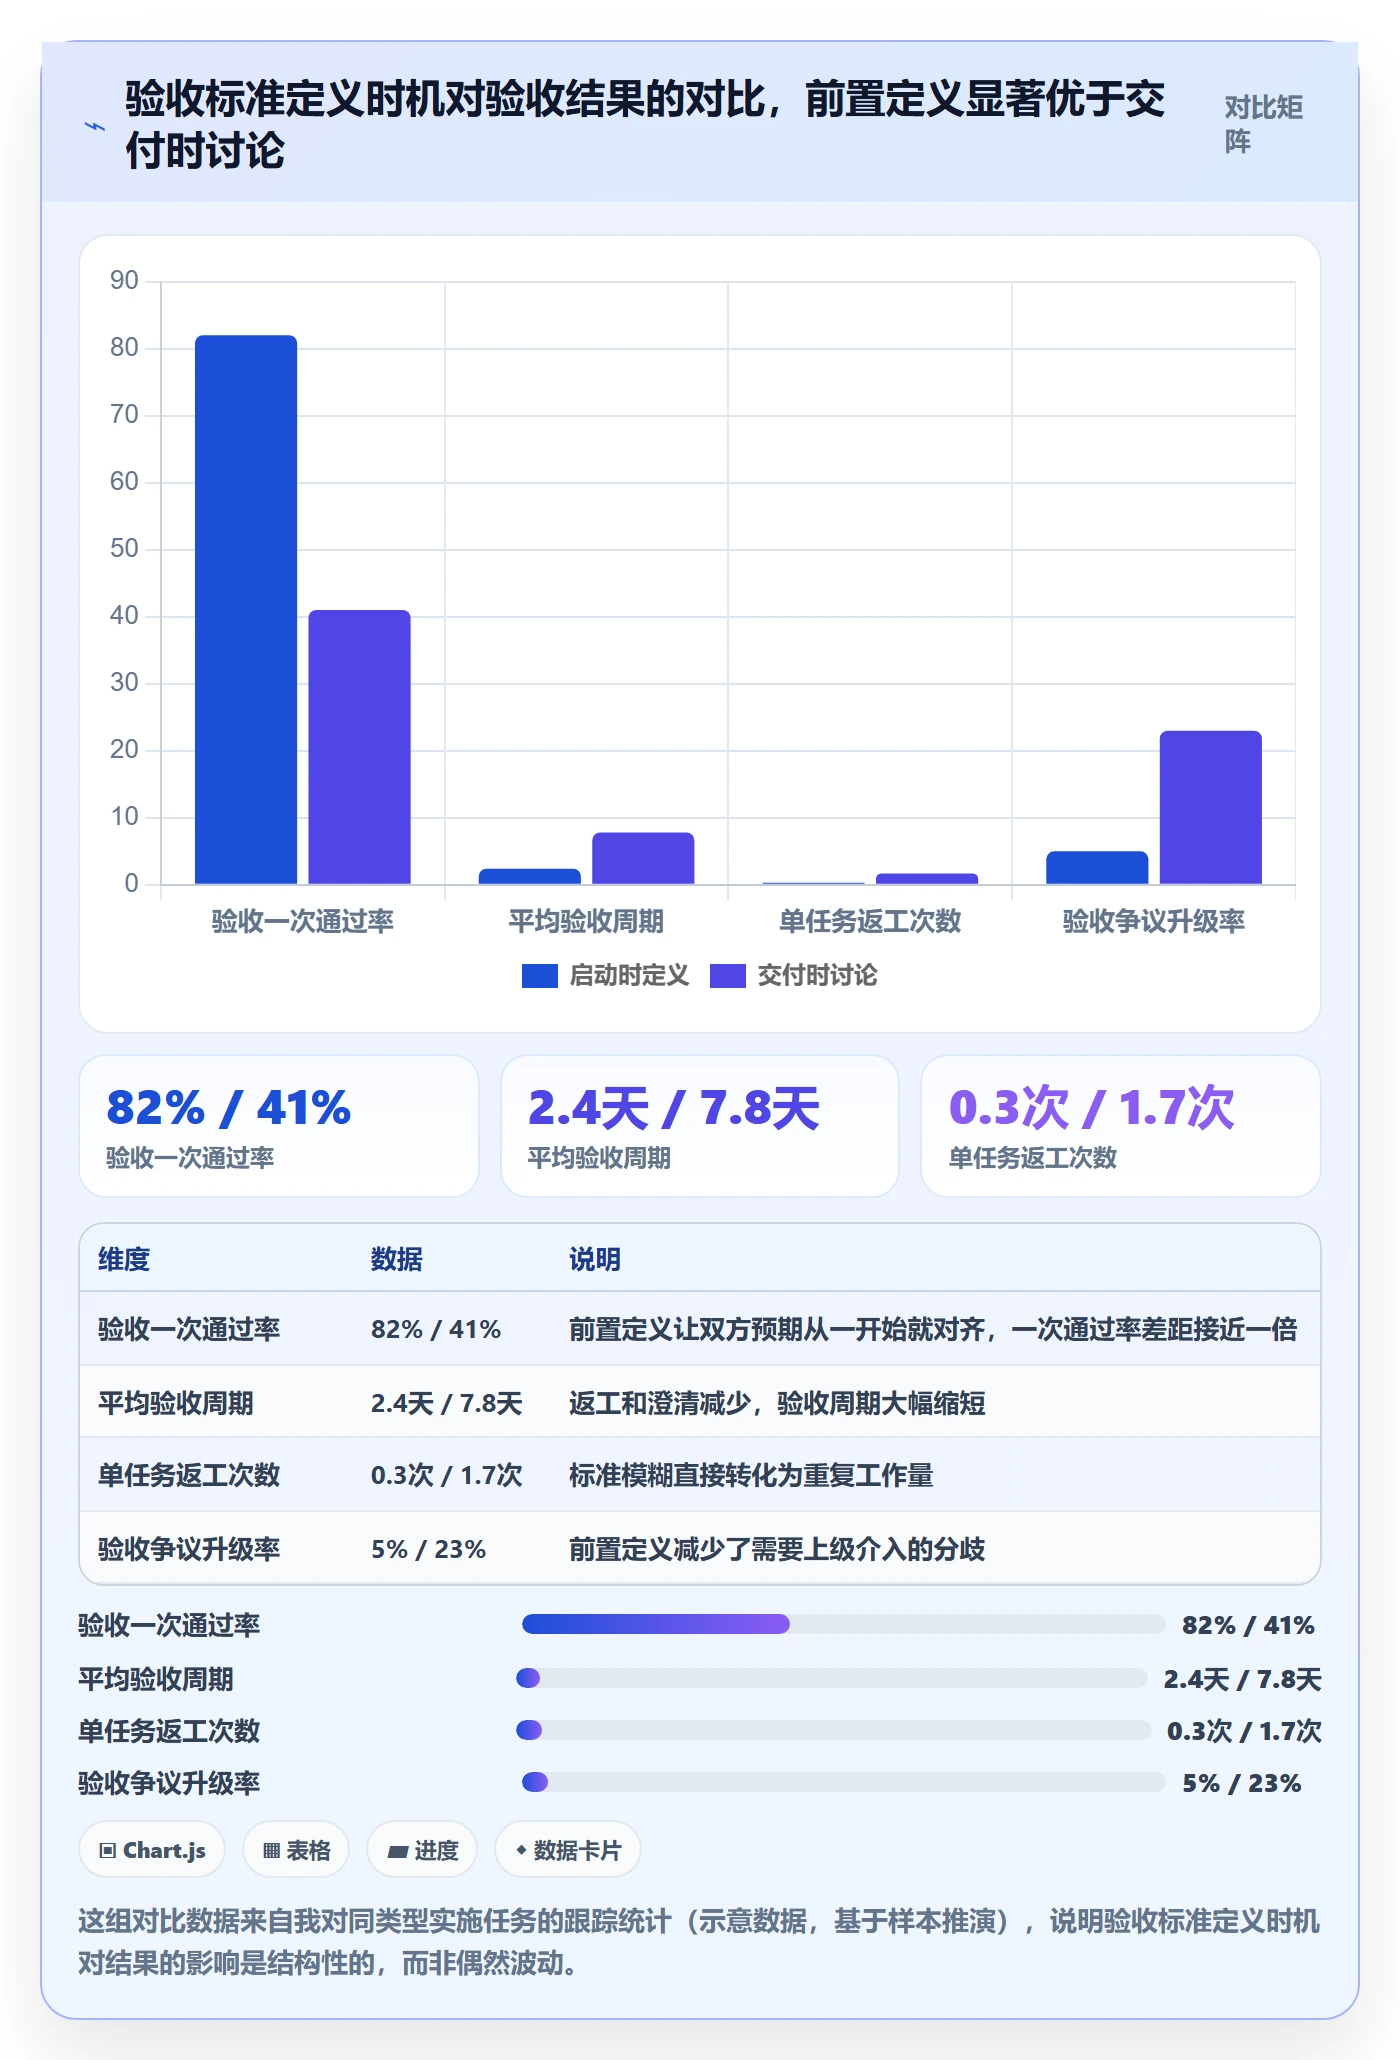
Task: Click the 维度 column header
Action: (x=124, y=1259)
